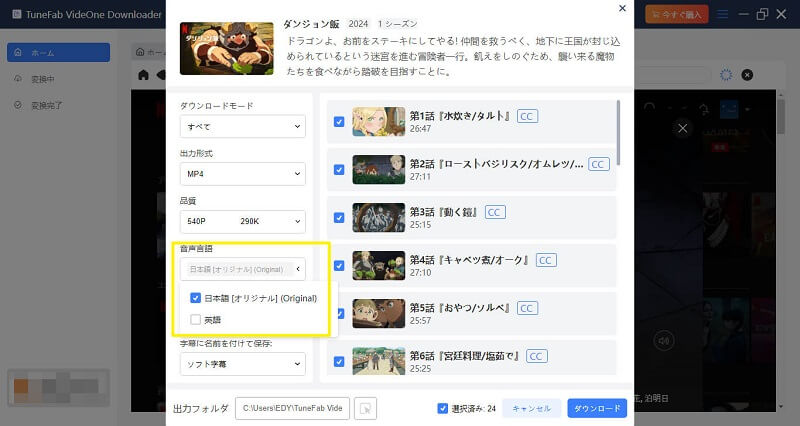Click the 出力フォルダ path field
The image size is (800, 426).
[292, 408]
